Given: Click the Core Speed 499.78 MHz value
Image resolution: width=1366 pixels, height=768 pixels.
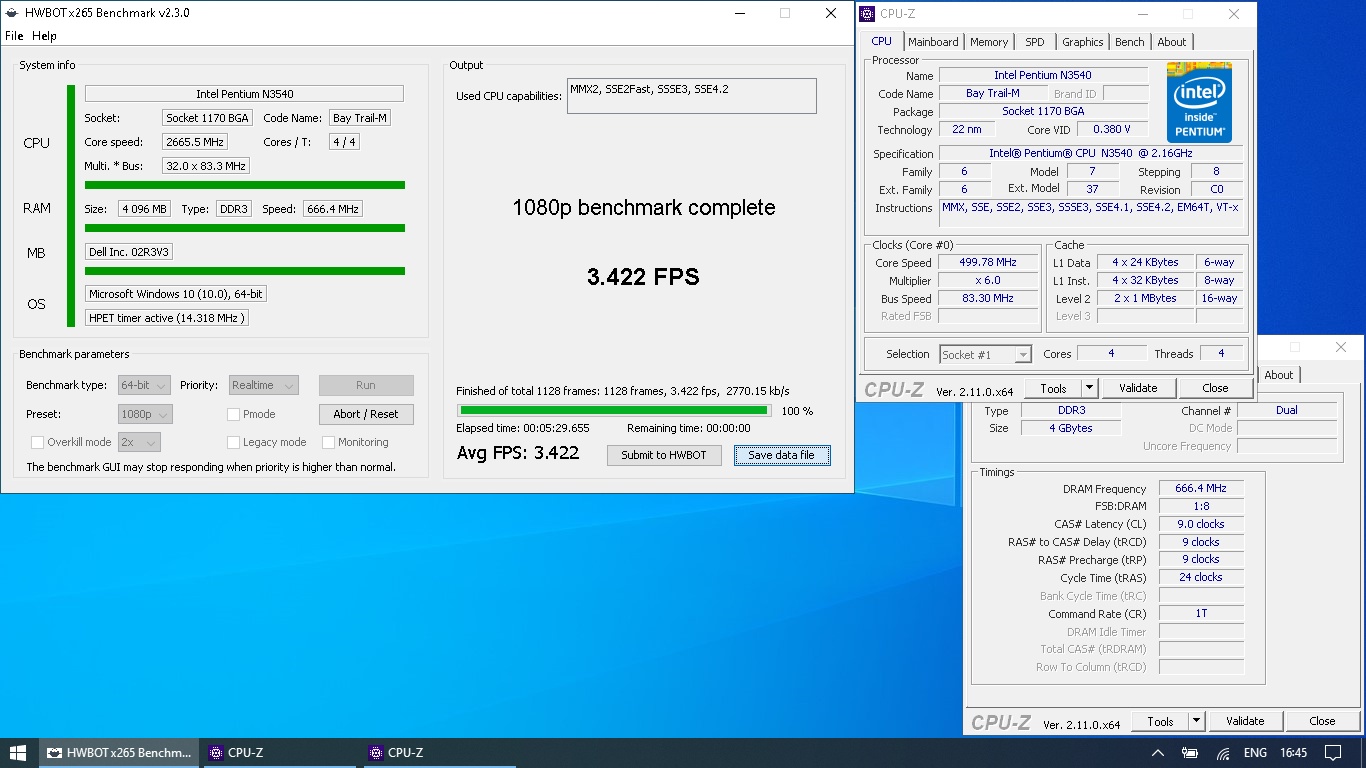Looking at the screenshot, I should point(987,263).
